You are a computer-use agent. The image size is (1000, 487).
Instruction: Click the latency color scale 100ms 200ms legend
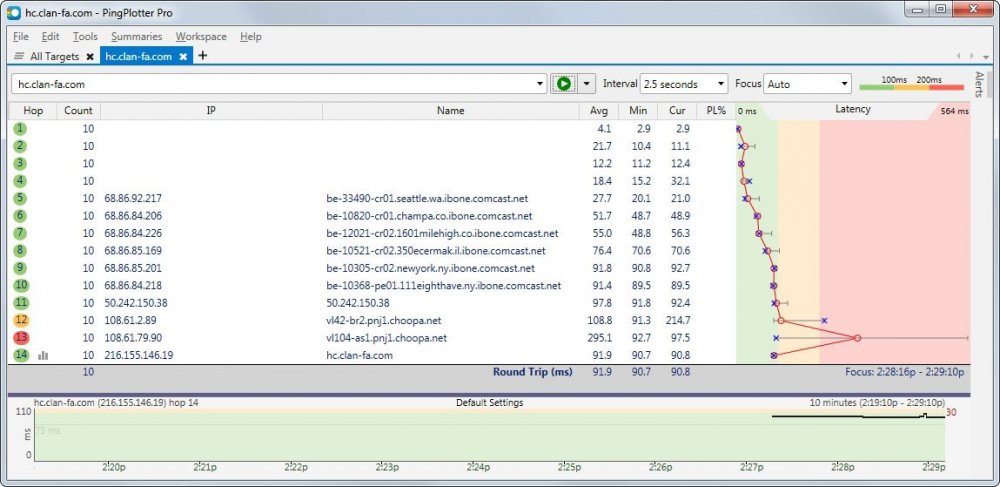pos(911,84)
